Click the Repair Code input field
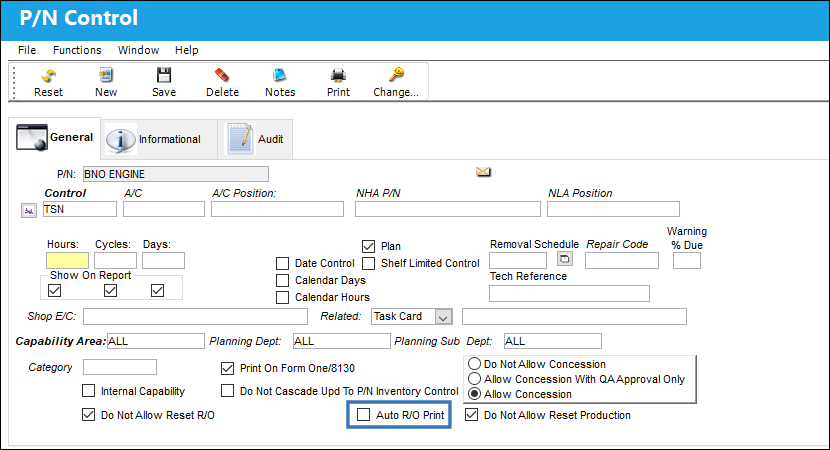 [622, 260]
